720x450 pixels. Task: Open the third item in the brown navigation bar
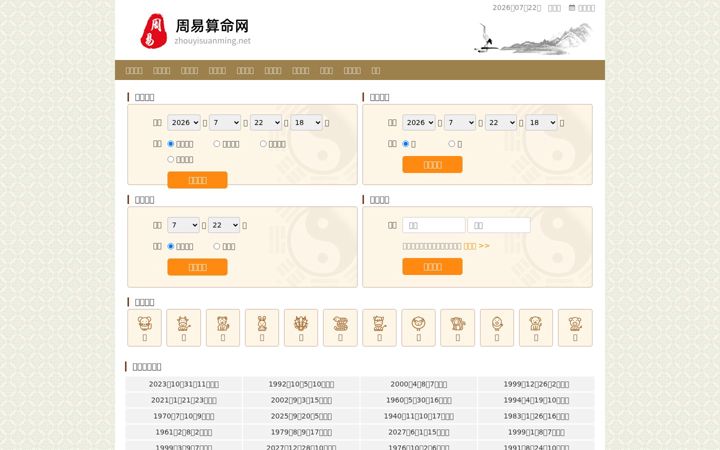click(190, 70)
